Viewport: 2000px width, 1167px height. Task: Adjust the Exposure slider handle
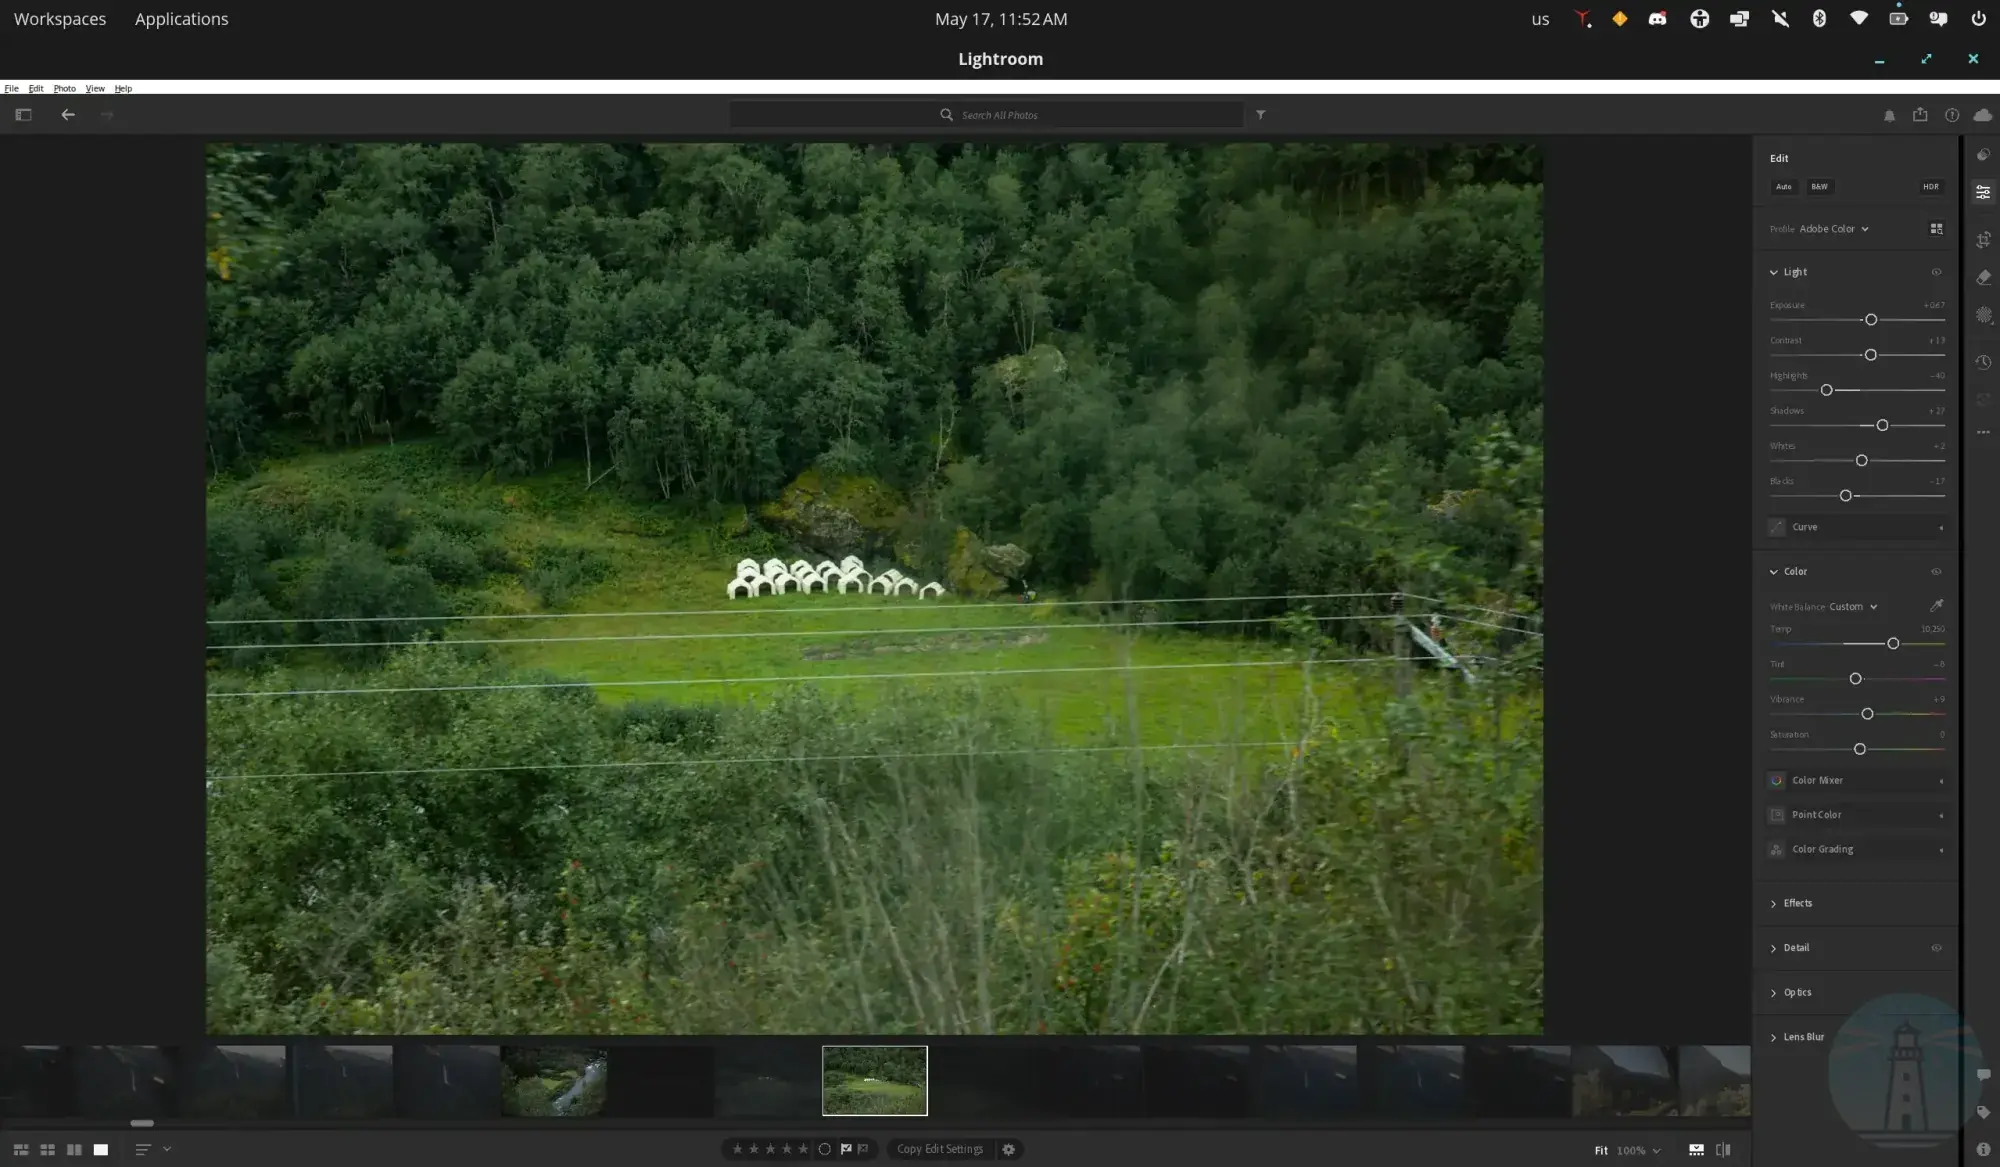point(1870,320)
